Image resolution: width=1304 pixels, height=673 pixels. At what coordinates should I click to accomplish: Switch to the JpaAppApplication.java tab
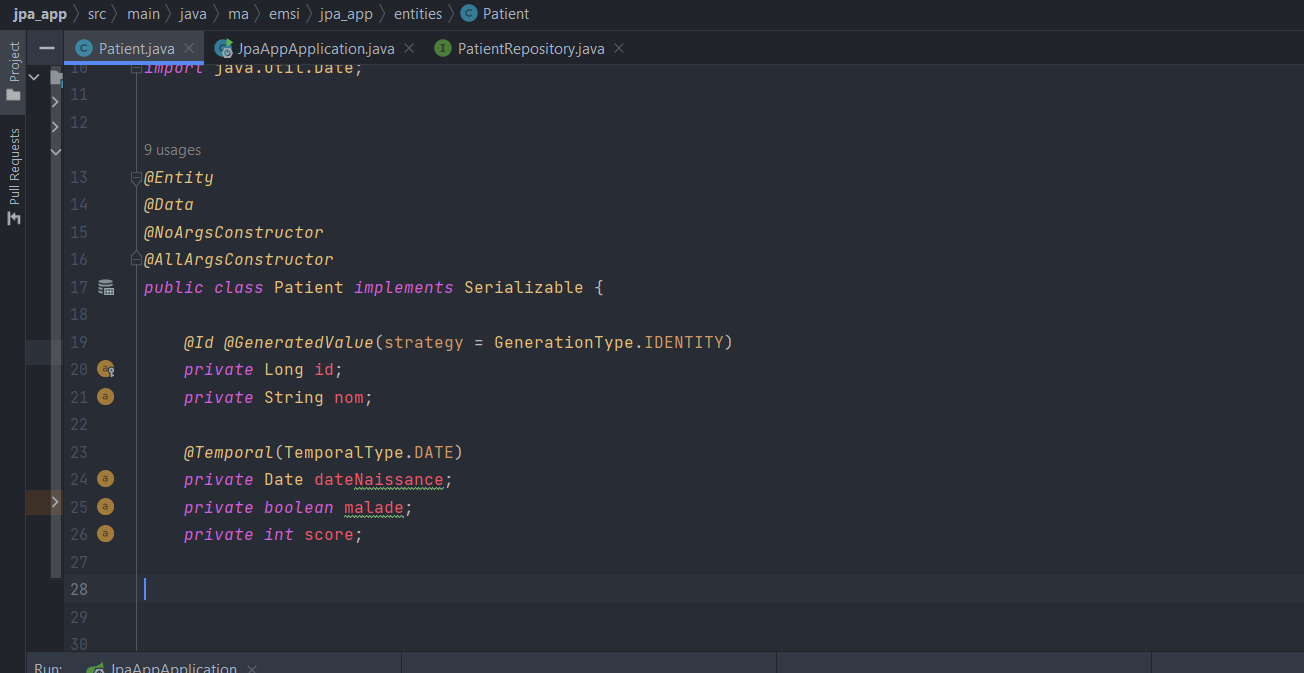[313, 47]
